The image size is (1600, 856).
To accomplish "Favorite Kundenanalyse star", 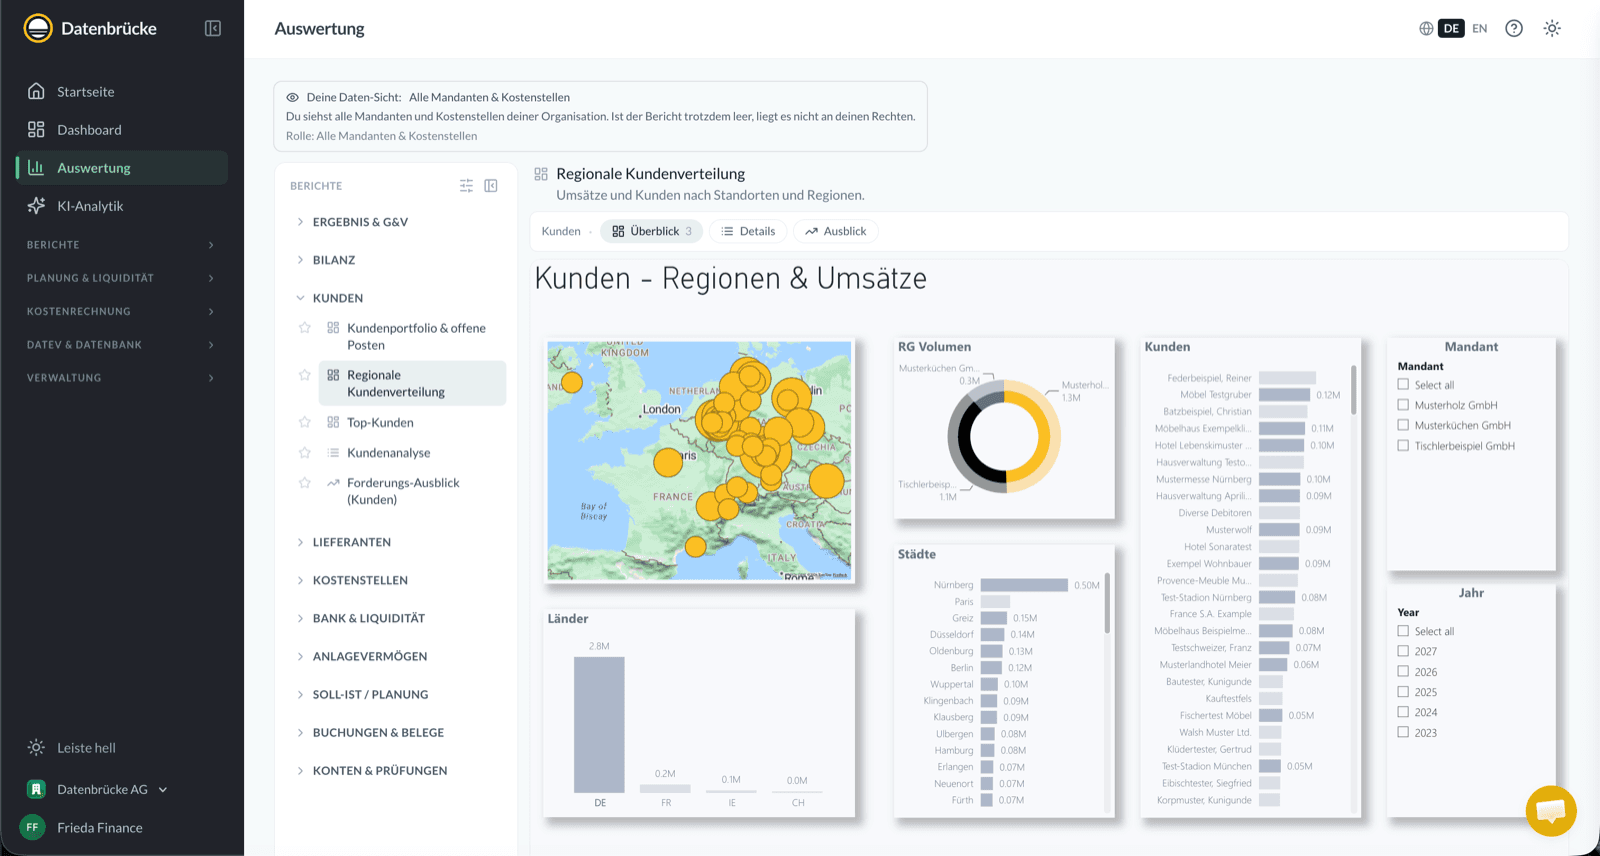I will point(305,452).
